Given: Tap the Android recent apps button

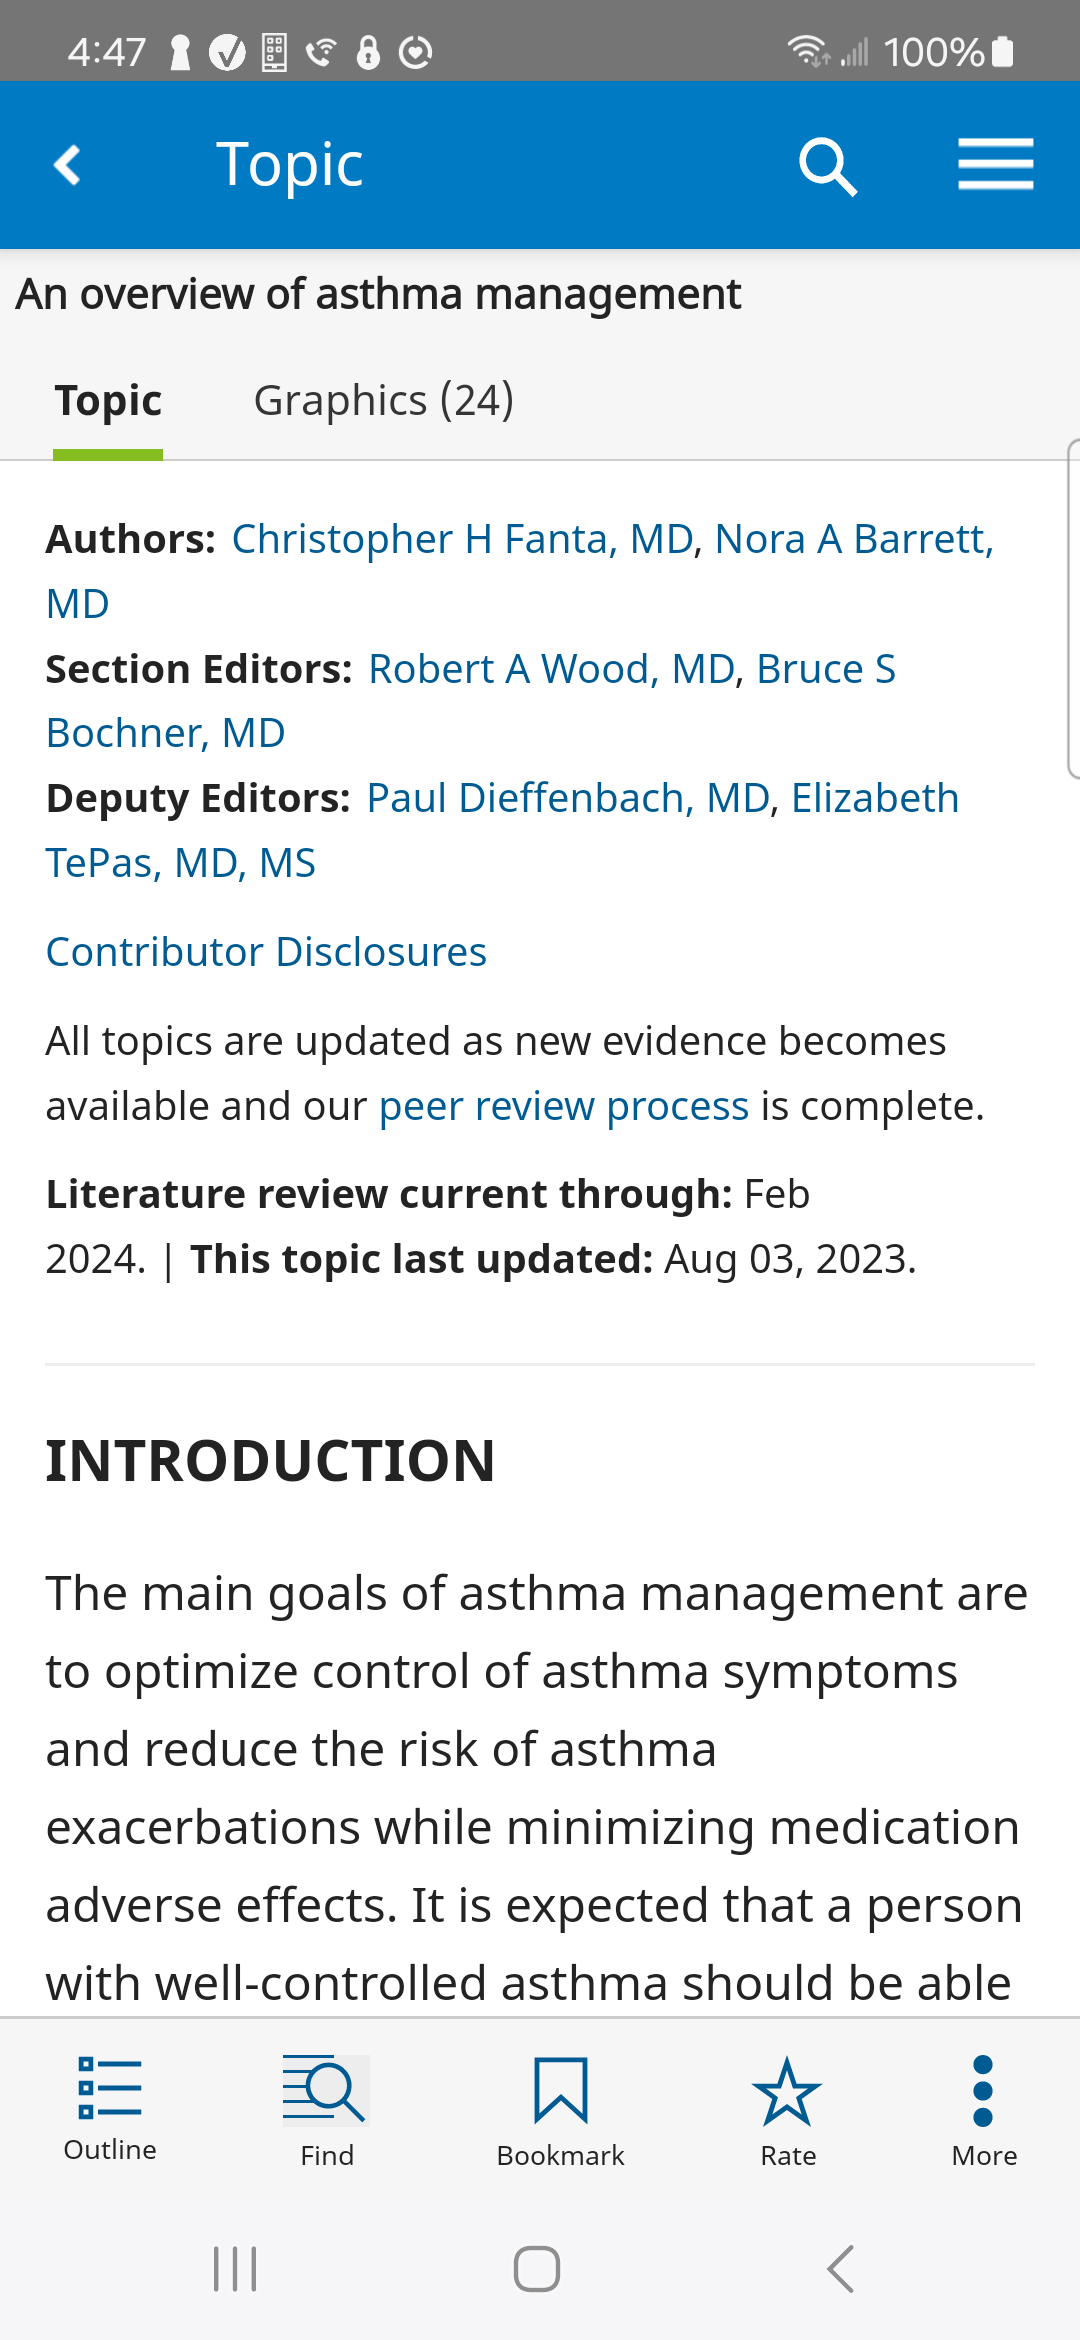Looking at the screenshot, I should (235, 2268).
